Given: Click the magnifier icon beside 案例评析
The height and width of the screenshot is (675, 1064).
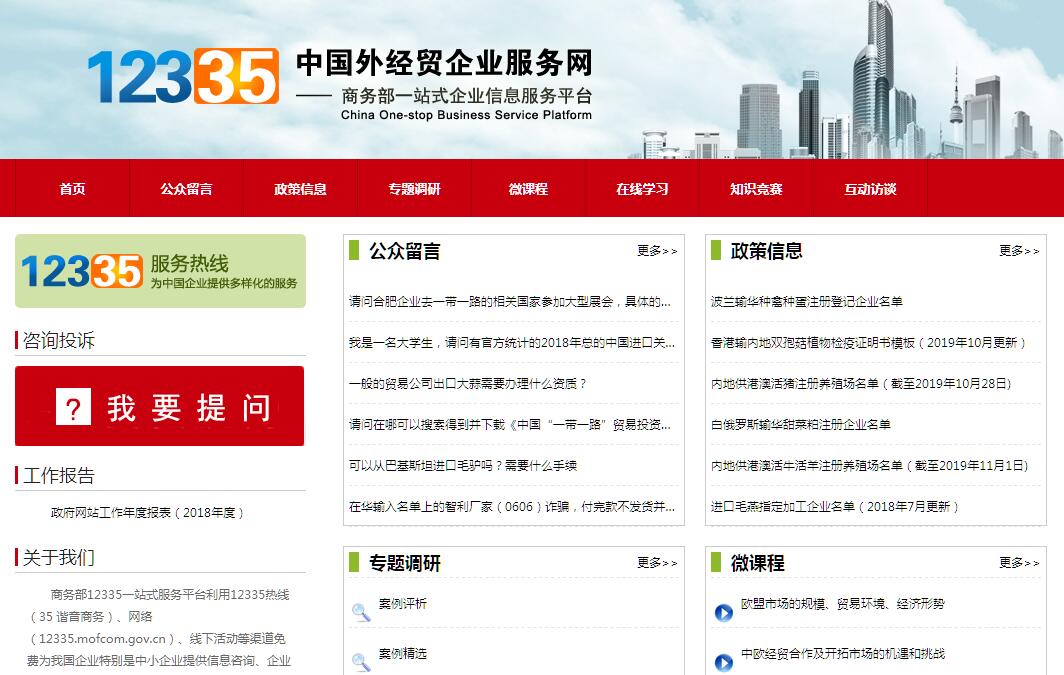Looking at the screenshot, I should pyautogui.click(x=361, y=612).
